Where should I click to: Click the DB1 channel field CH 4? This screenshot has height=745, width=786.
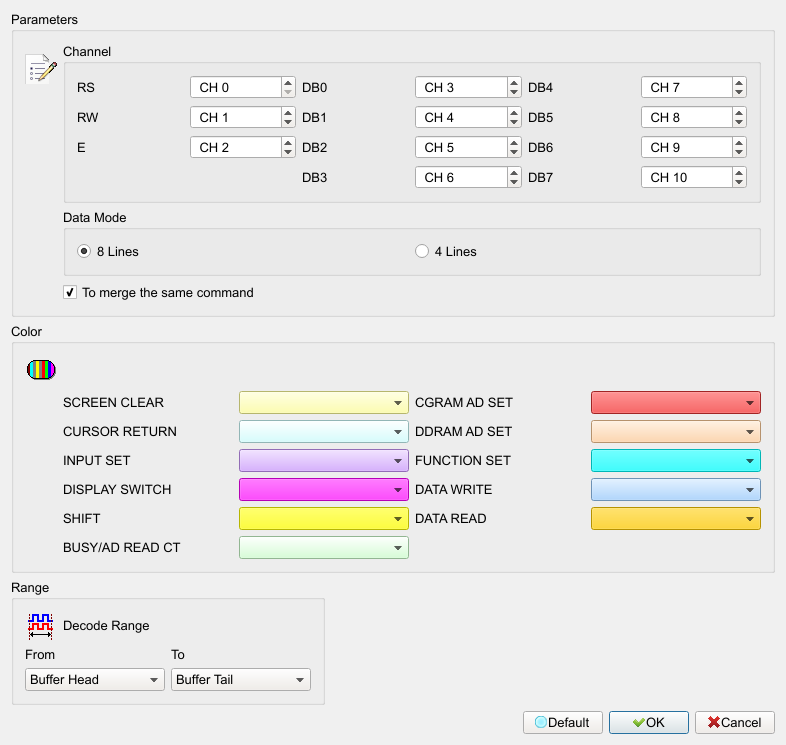point(461,117)
